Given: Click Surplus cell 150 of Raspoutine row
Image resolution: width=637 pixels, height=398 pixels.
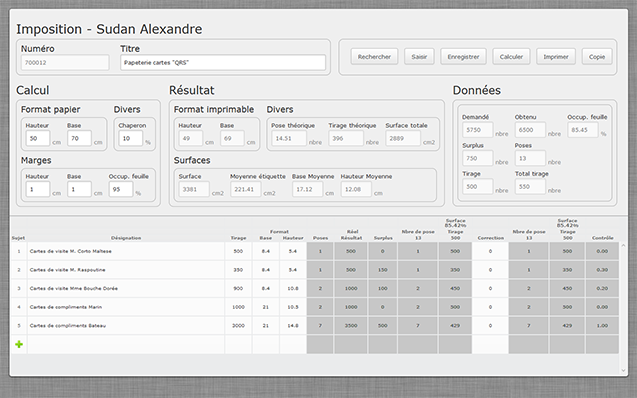Looking at the screenshot, I should (x=383, y=270).
